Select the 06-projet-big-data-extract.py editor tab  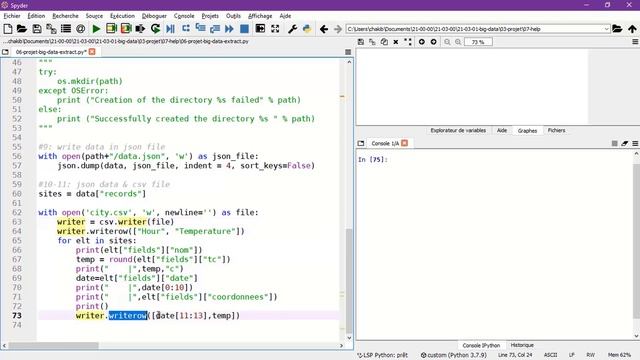pos(51,52)
